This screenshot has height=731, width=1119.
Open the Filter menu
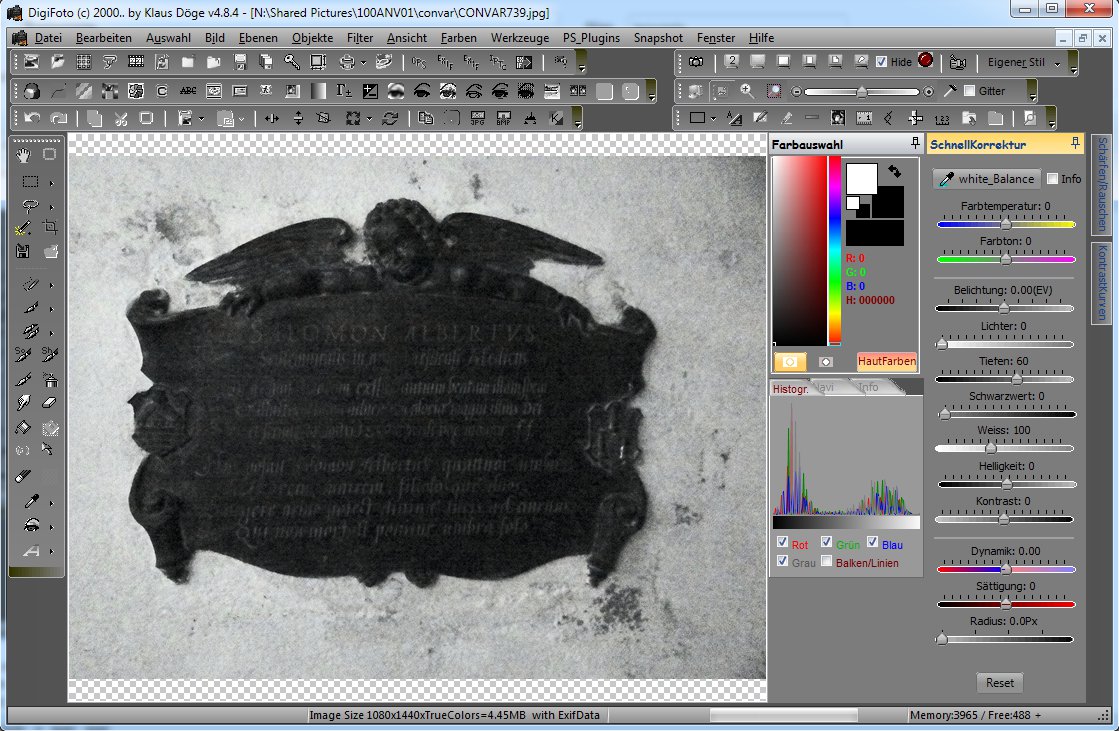click(360, 38)
